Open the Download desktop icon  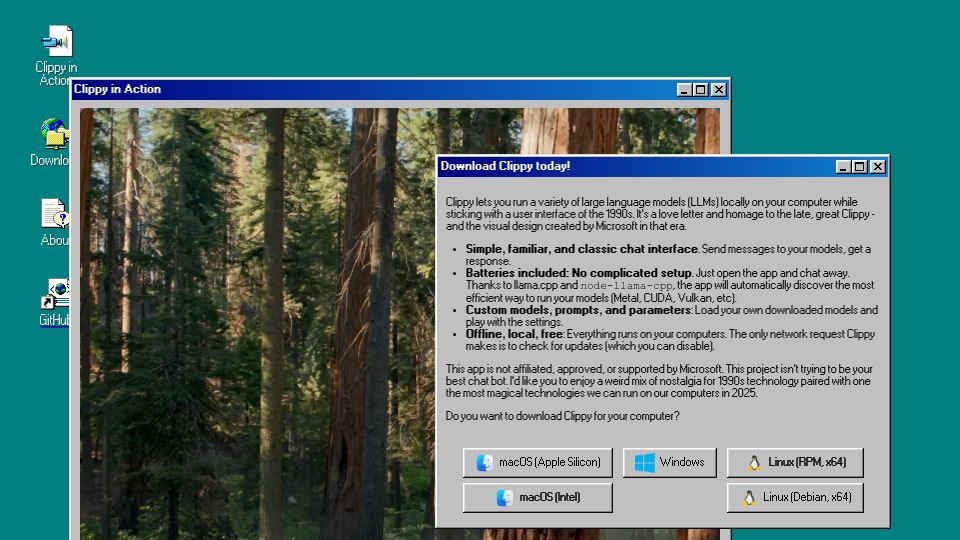click(x=52, y=142)
